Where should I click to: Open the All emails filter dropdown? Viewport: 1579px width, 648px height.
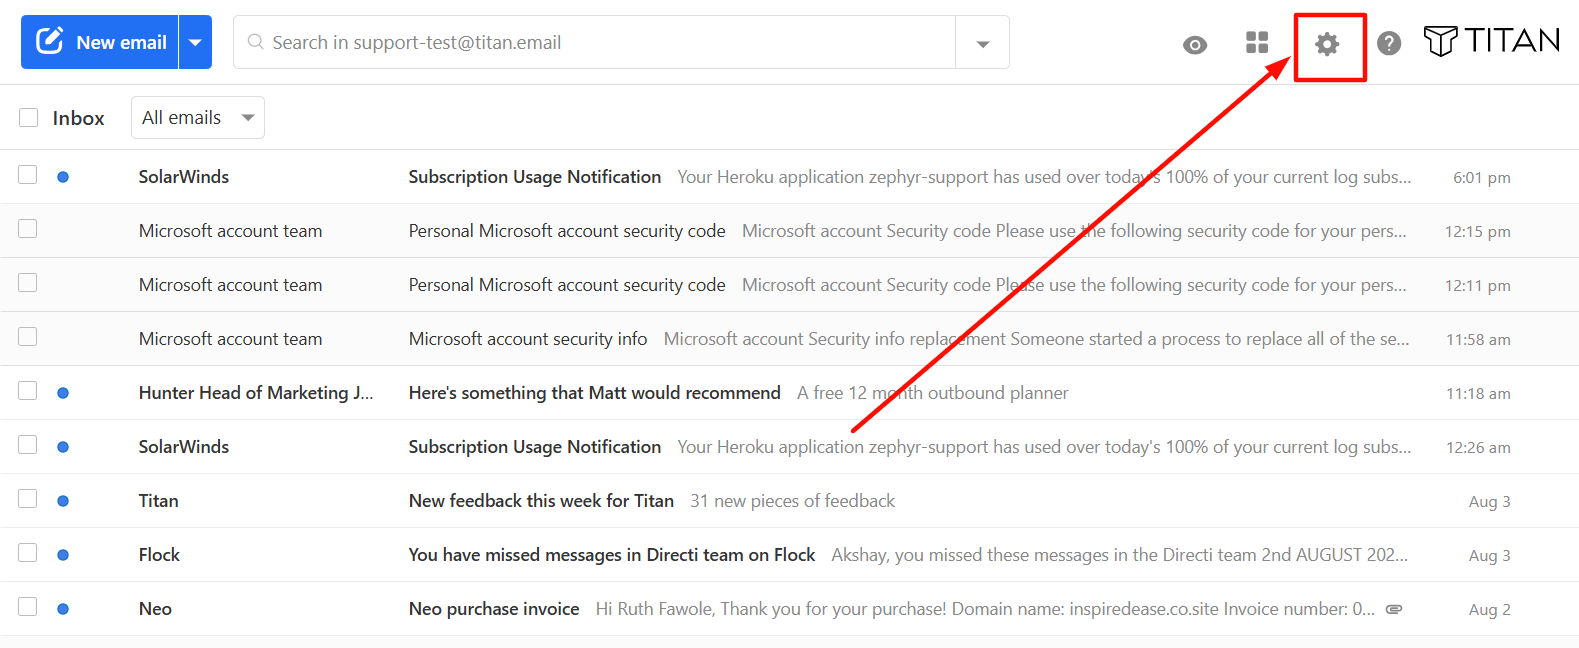(198, 118)
